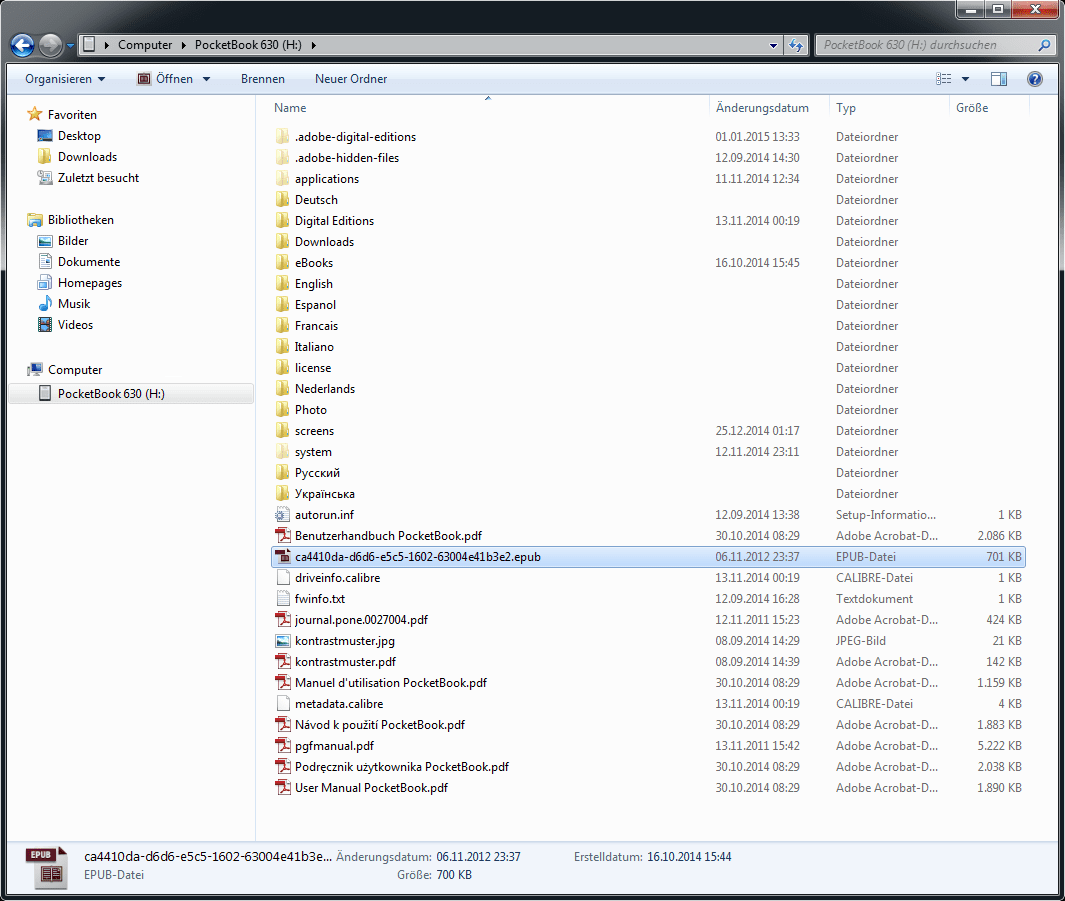Click the PocketBook 630 search field
1065x901 pixels.
[927, 45]
